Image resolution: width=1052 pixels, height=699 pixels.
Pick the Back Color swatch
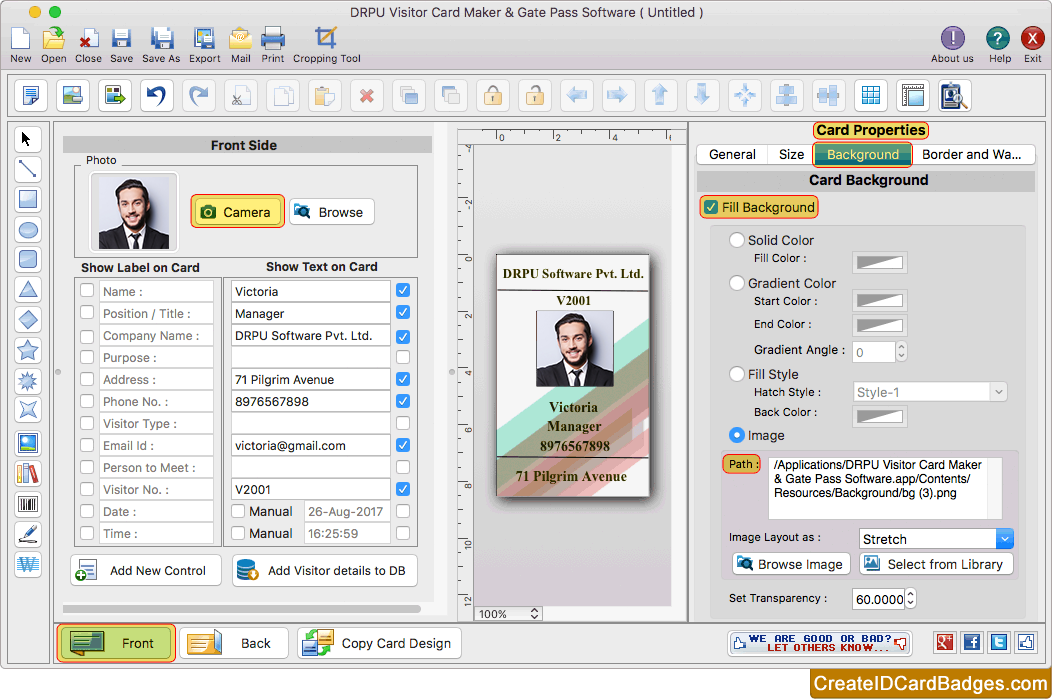(x=880, y=416)
